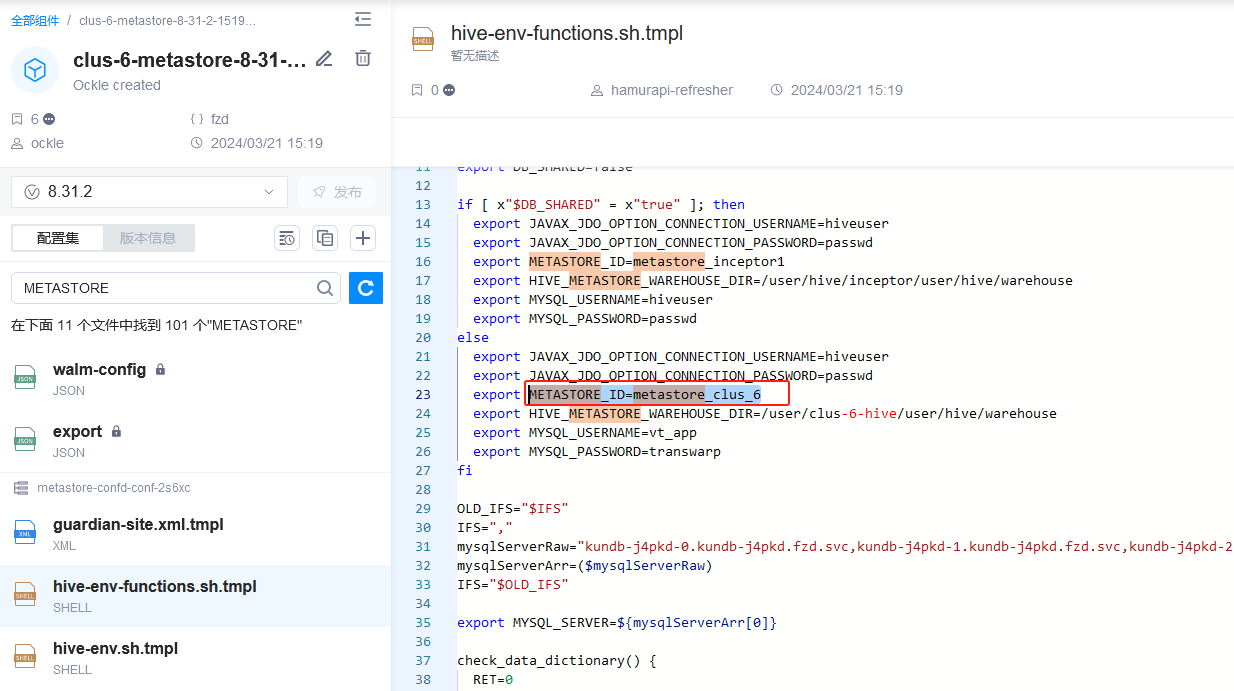
Task: Click the owner icon next to ockle
Action: [x=17, y=143]
